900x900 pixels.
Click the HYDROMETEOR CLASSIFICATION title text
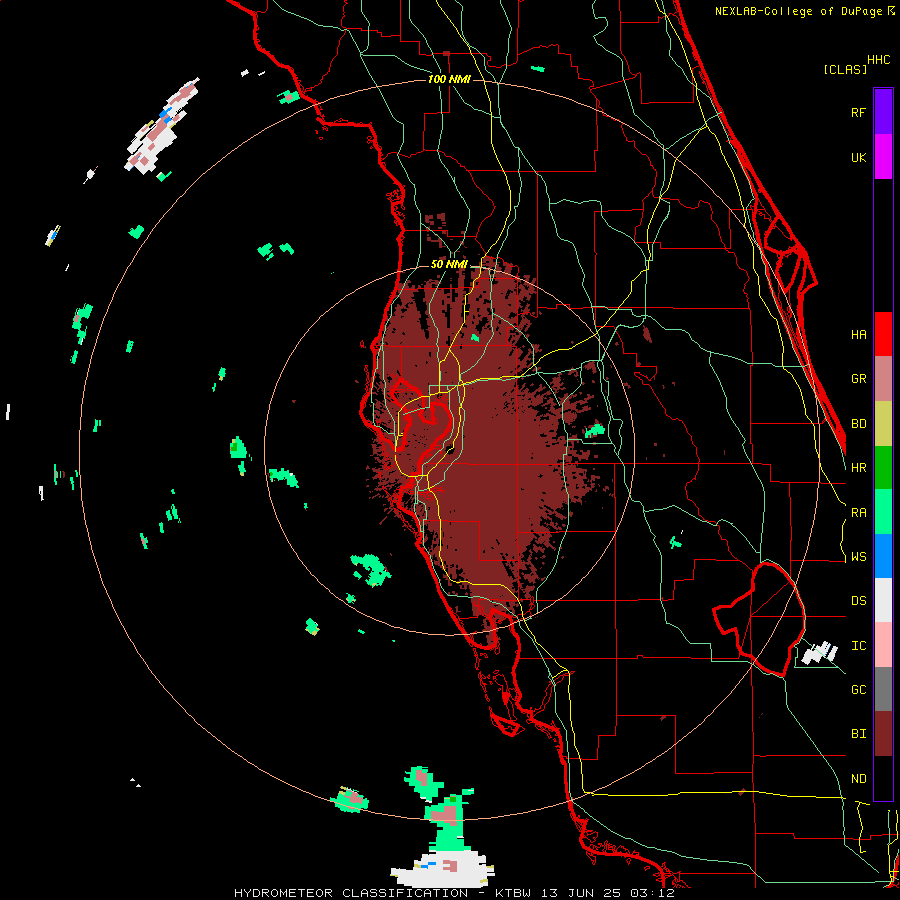(x=351, y=893)
